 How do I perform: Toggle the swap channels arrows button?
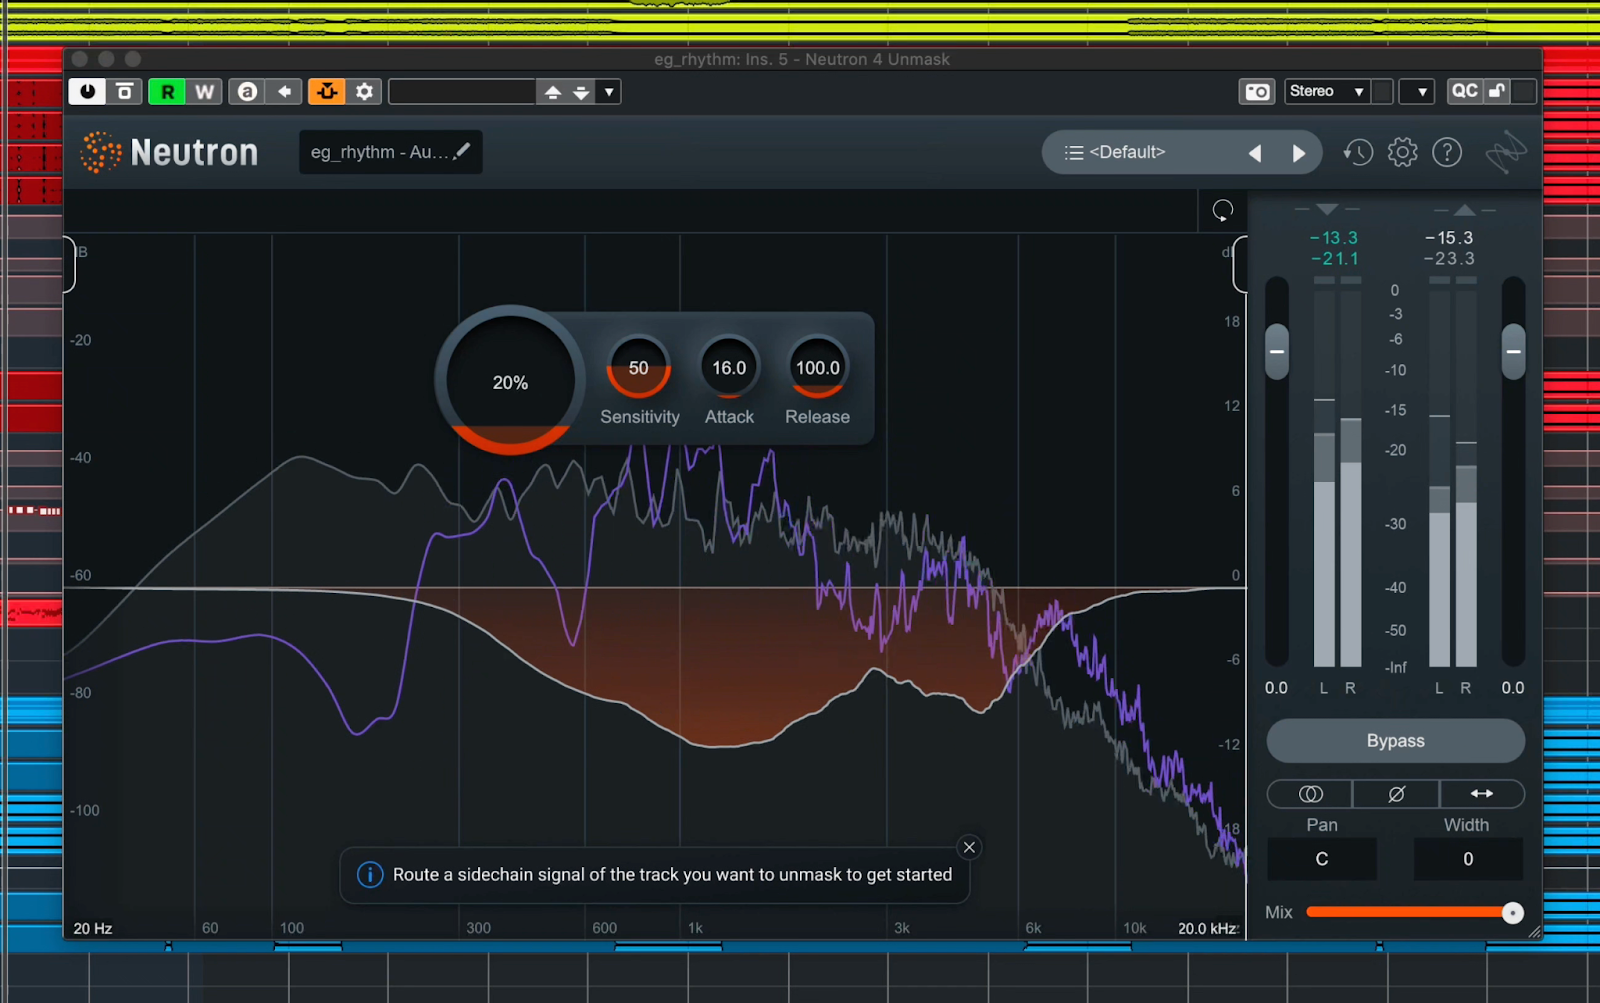coord(1482,793)
